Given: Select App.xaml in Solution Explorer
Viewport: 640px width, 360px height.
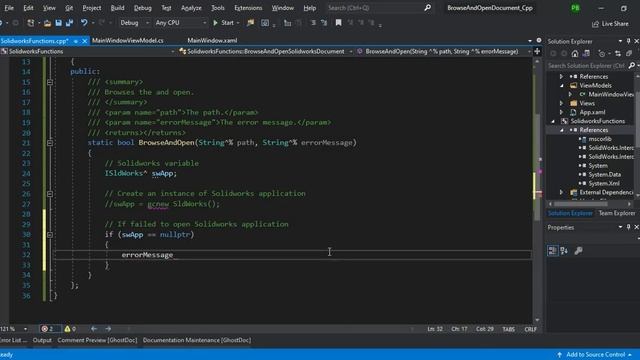Looking at the screenshot, I should click(x=592, y=112).
